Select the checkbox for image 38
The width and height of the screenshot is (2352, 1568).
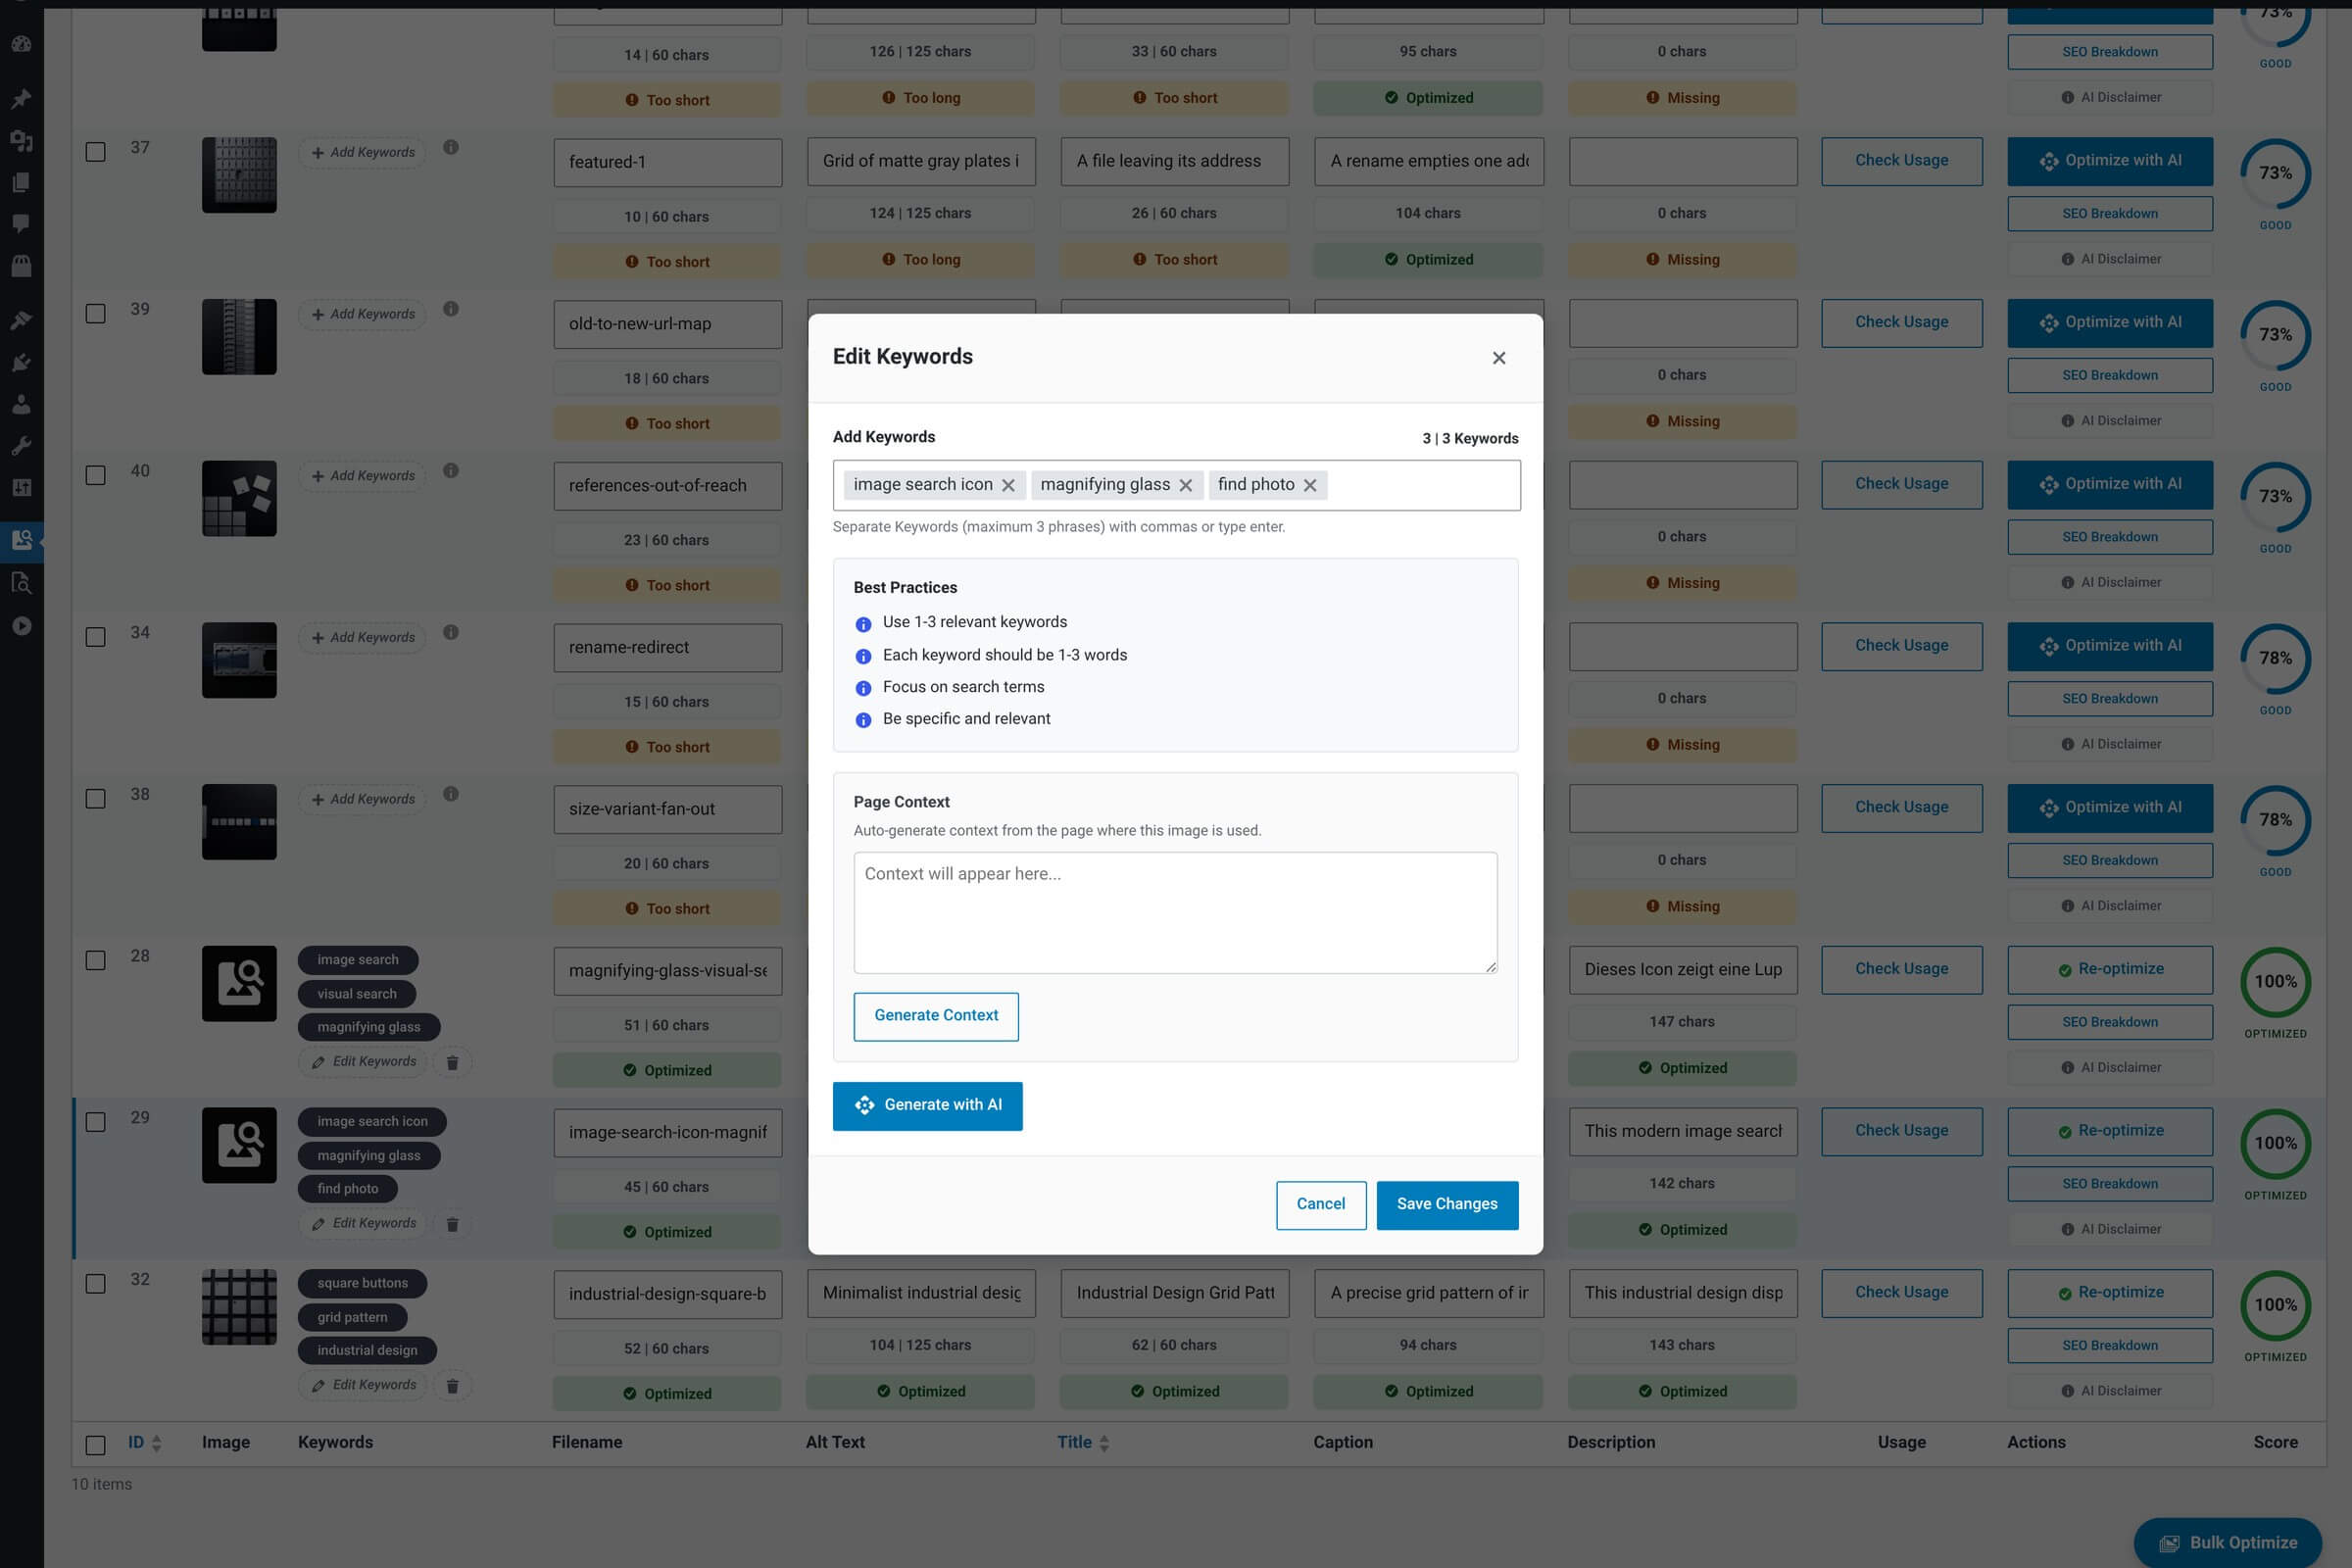(95, 799)
